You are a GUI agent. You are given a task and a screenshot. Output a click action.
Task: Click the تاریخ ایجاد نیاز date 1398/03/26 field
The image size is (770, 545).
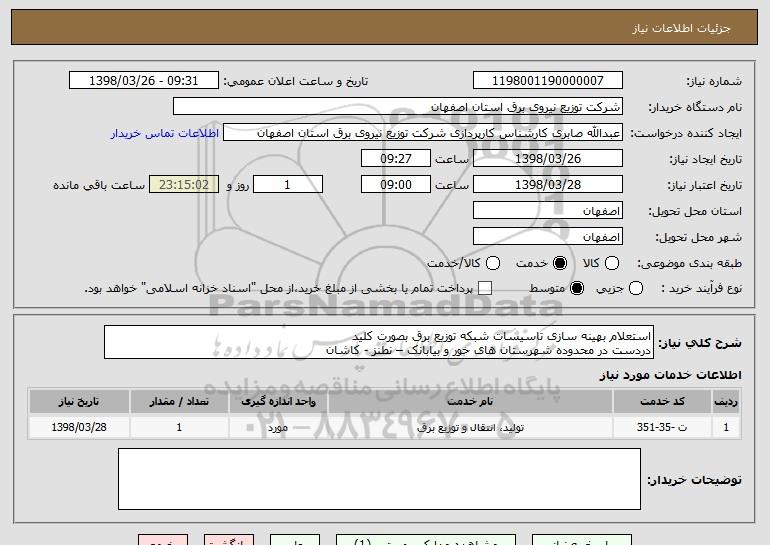tap(548, 159)
